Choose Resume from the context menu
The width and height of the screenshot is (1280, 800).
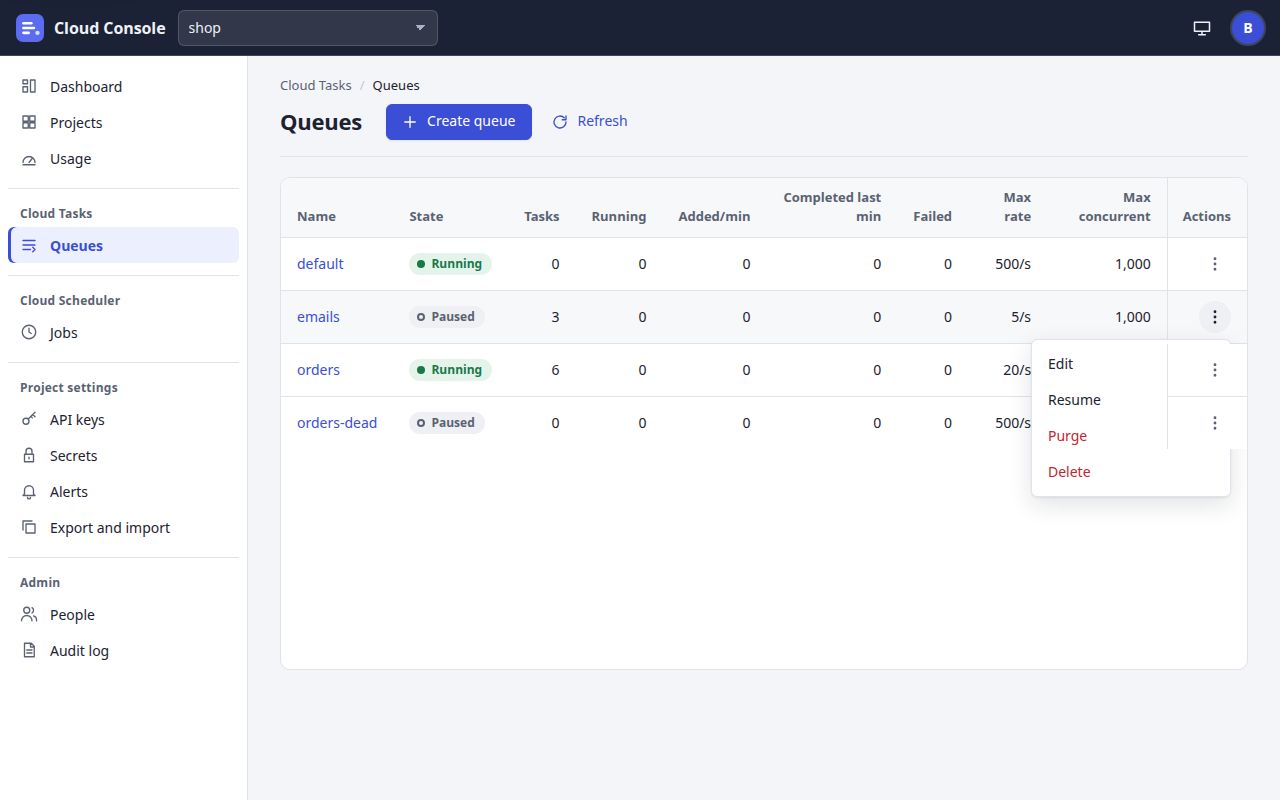[x=1130, y=400]
